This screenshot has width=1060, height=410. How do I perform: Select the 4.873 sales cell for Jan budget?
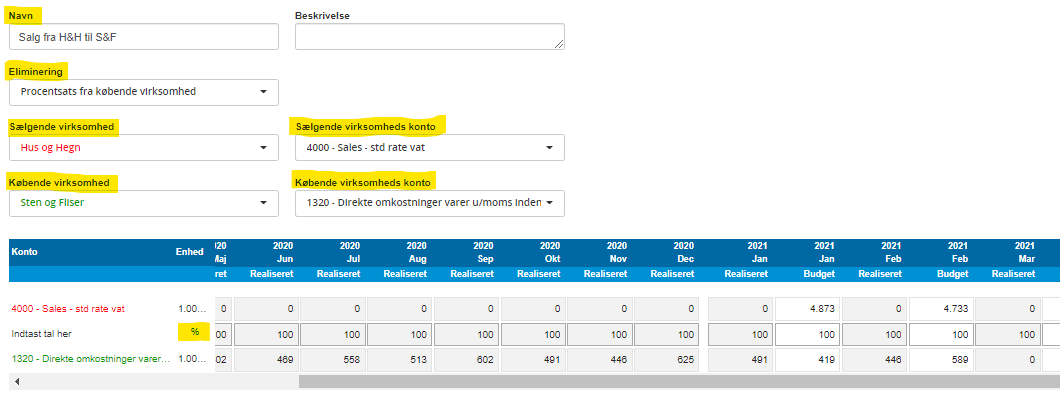(806, 309)
